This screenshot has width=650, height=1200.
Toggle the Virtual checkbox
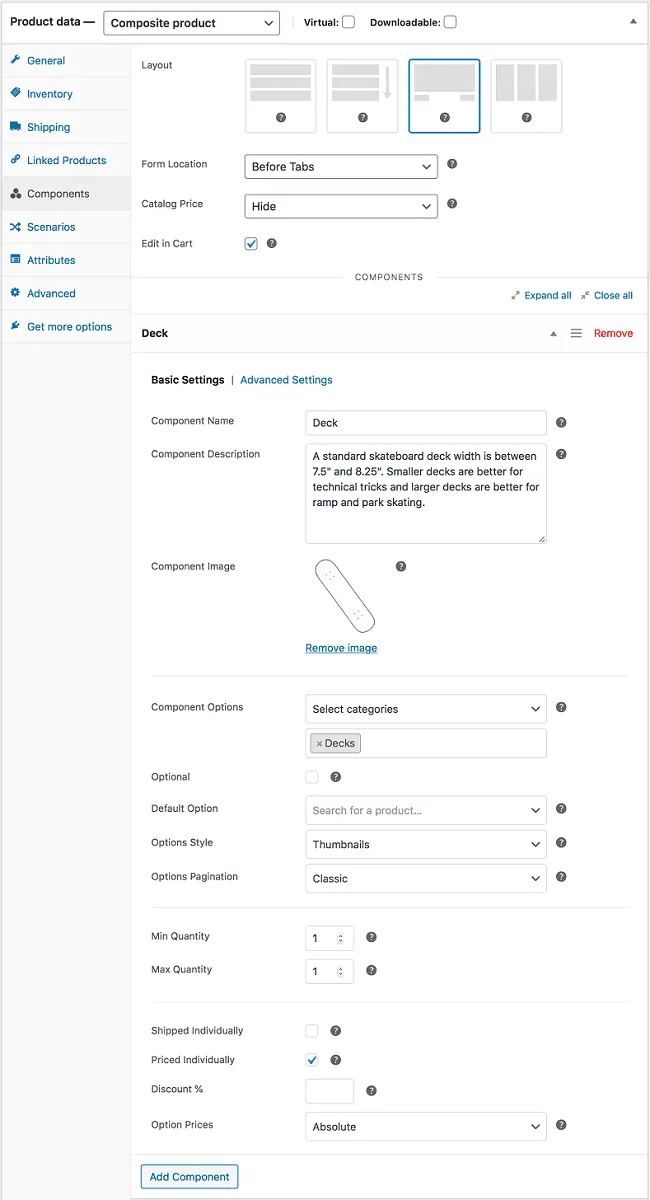[x=348, y=22]
